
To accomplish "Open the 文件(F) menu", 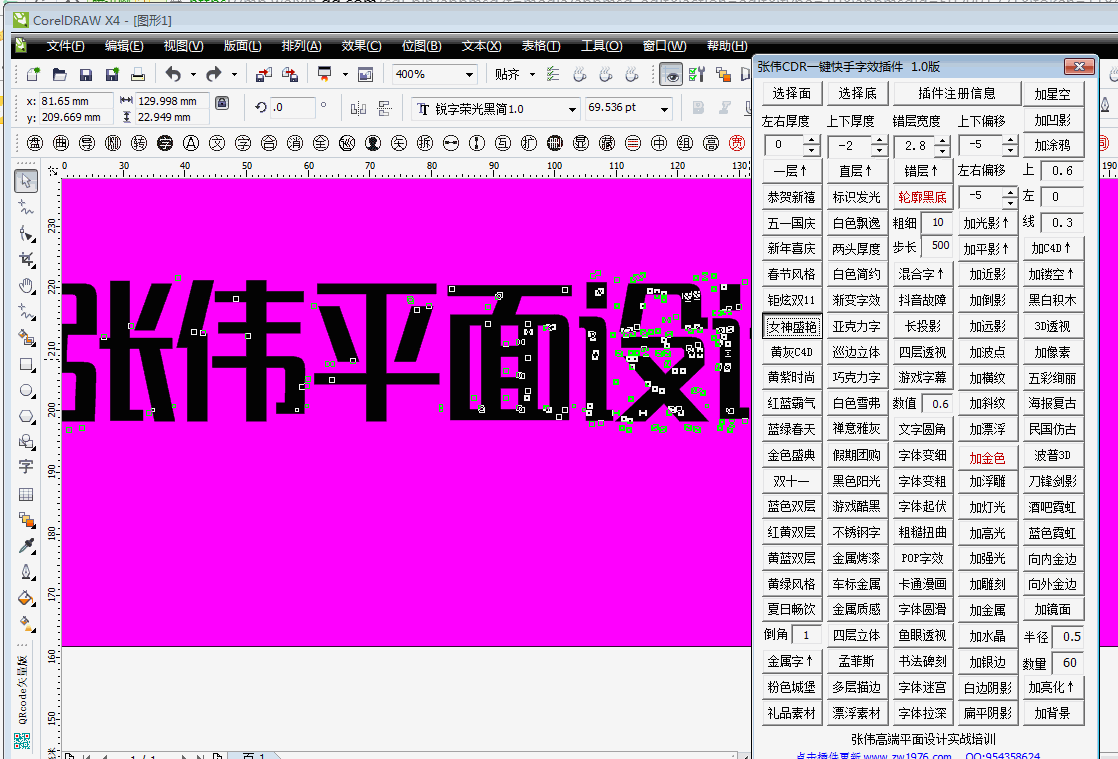I will point(66,46).
